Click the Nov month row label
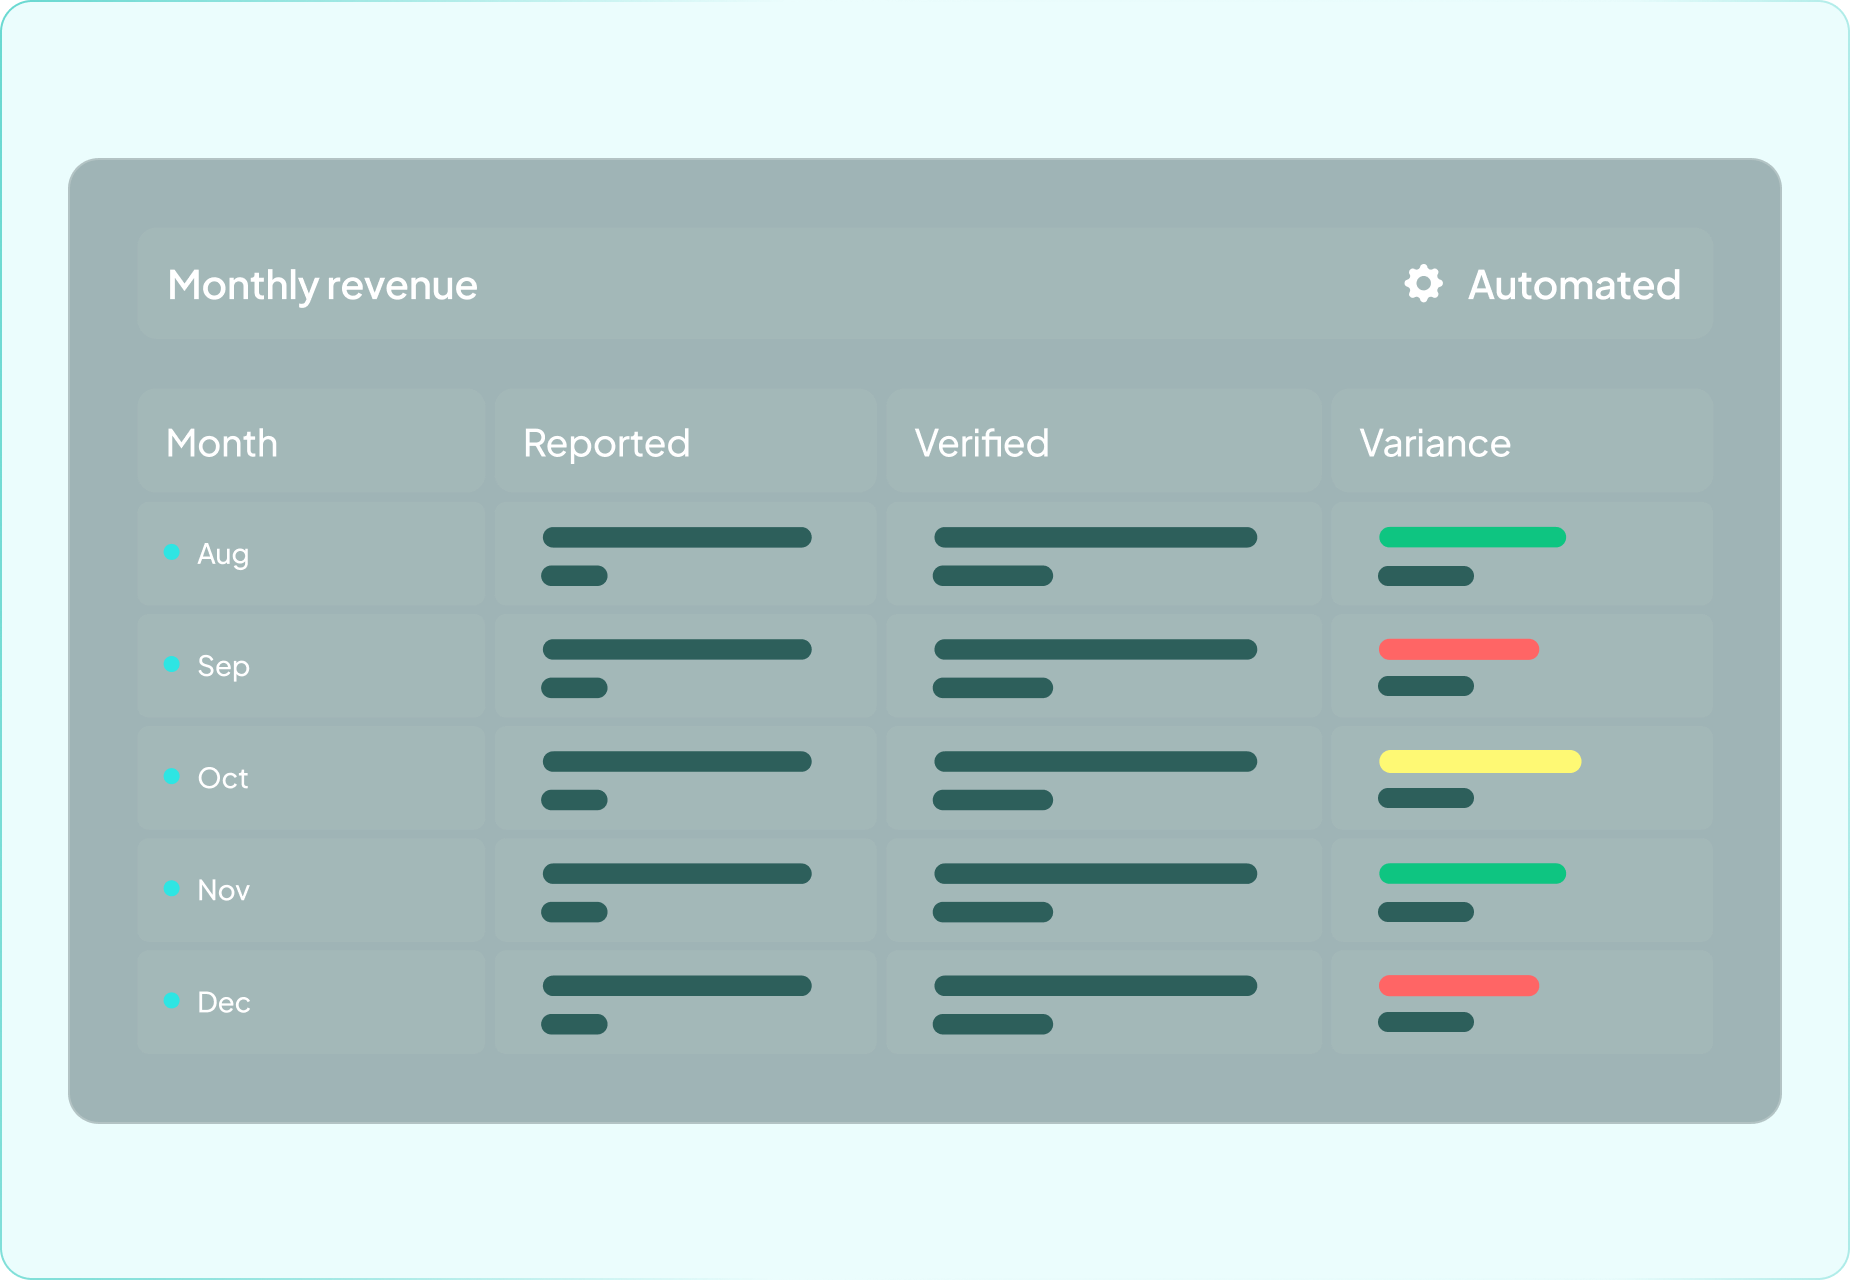Viewport: 1850px width, 1280px height. pyautogui.click(x=223, y=890)
